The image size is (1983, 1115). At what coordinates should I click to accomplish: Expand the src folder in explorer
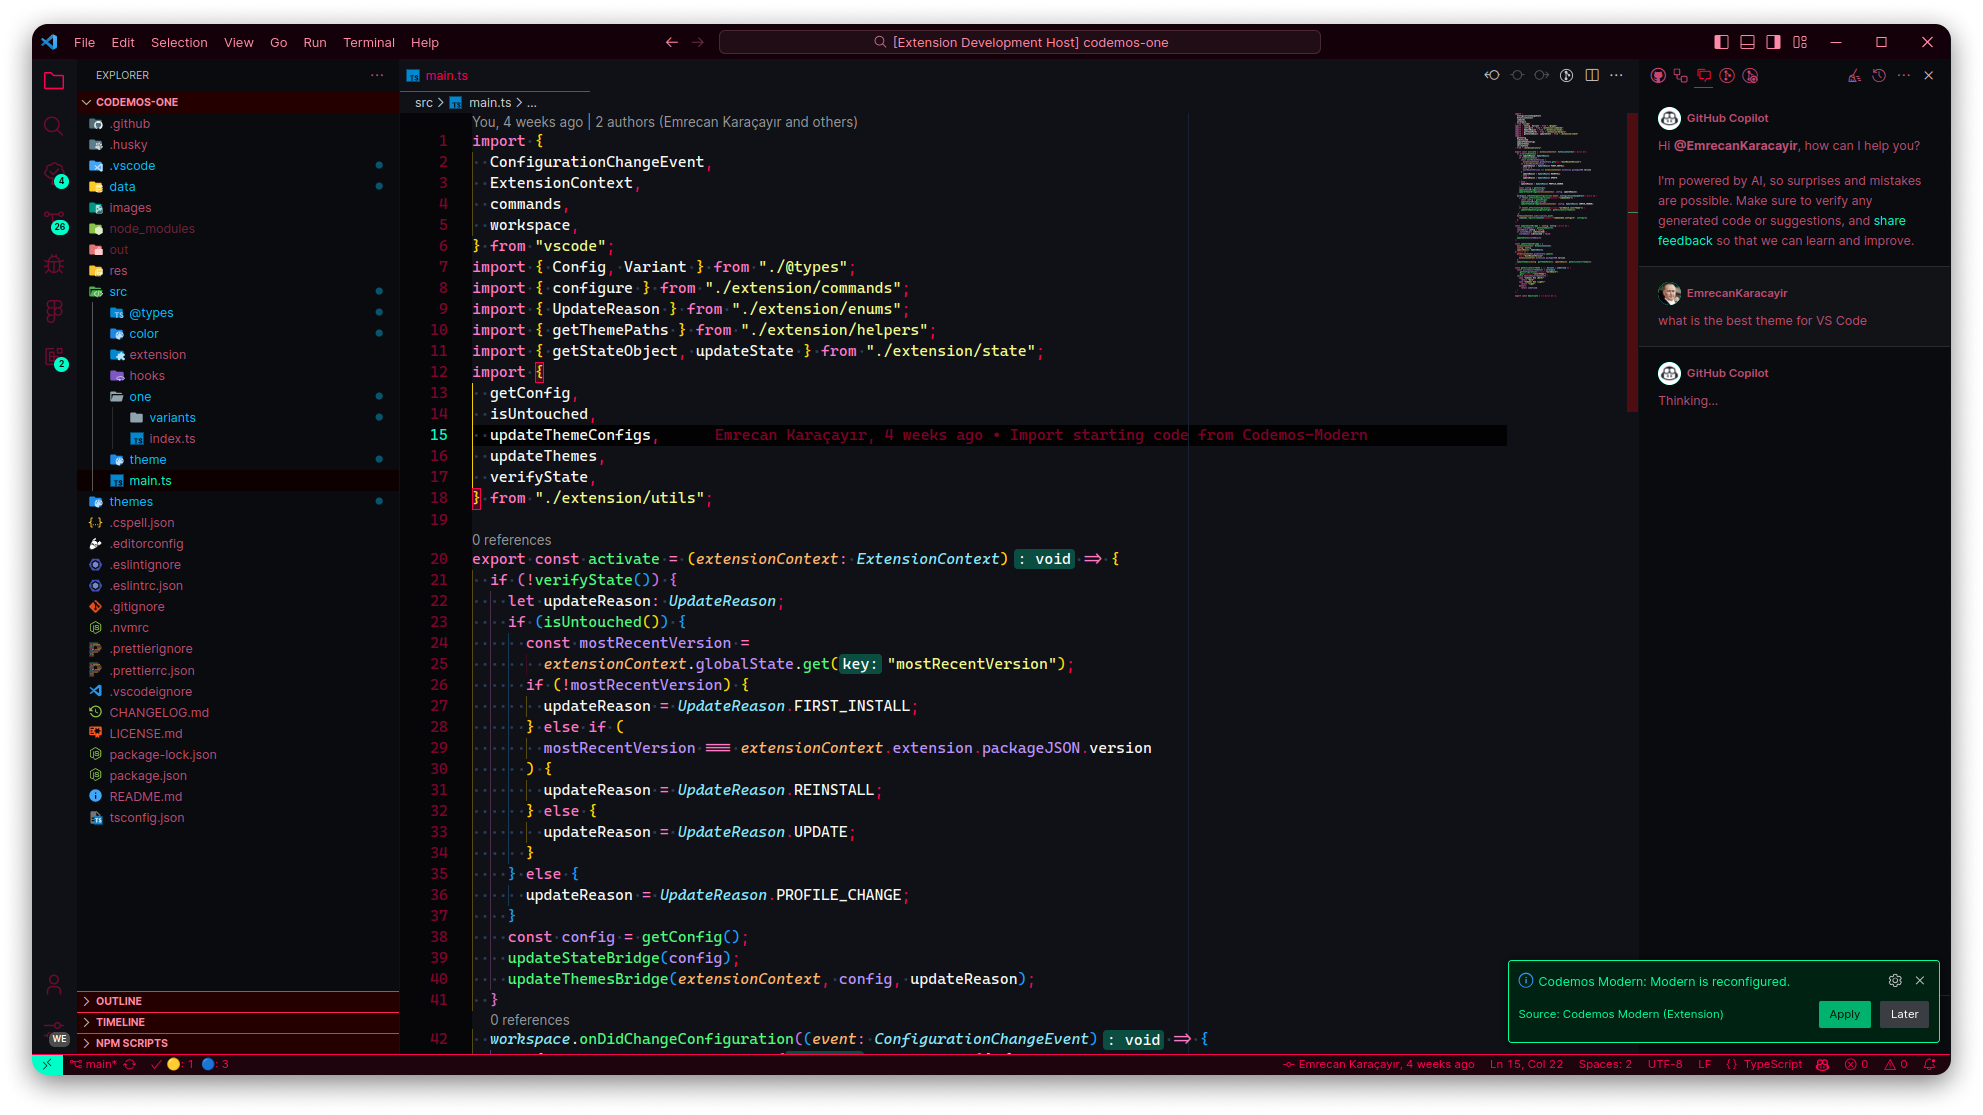[x=117, y=291]
